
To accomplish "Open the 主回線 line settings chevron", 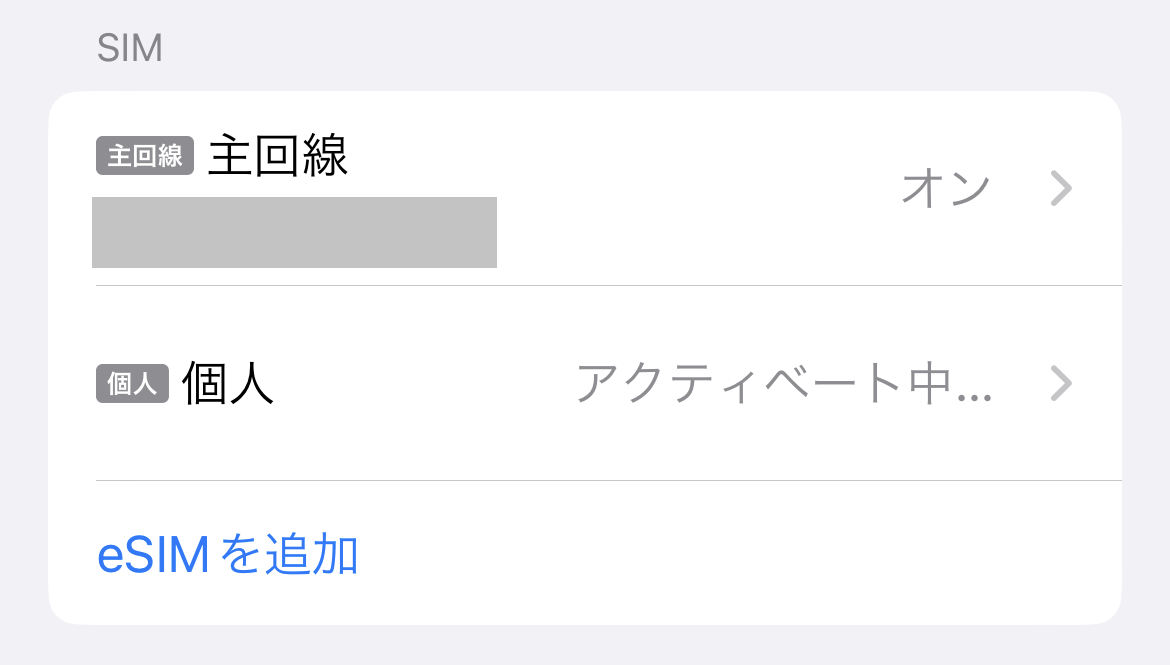I will point(1061,188).
